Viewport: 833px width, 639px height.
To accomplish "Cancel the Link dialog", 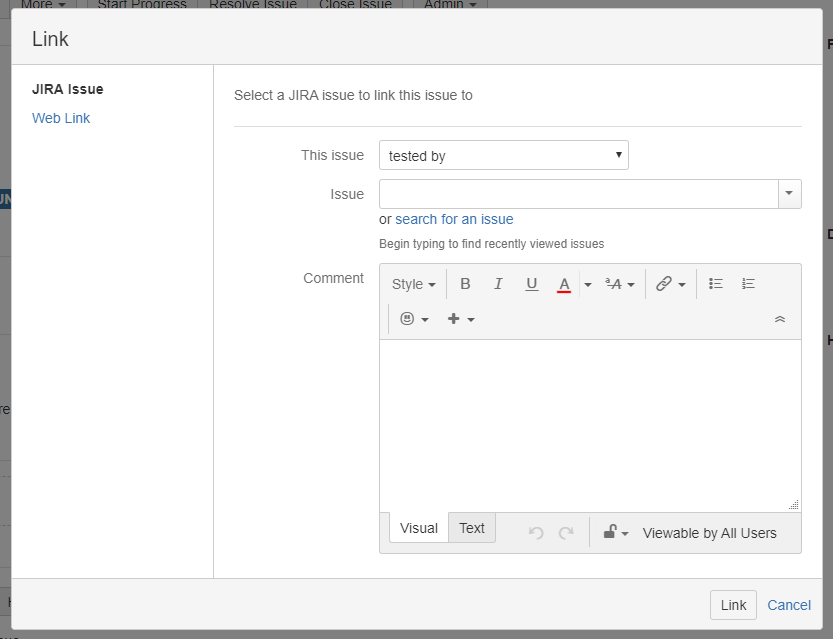I will [789, 605].
